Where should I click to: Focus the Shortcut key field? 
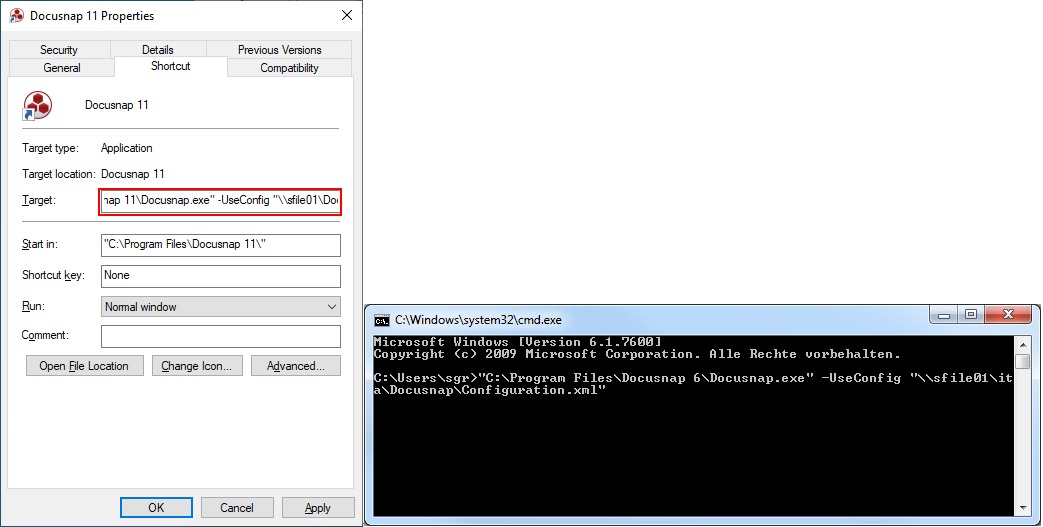pos(221,276)
